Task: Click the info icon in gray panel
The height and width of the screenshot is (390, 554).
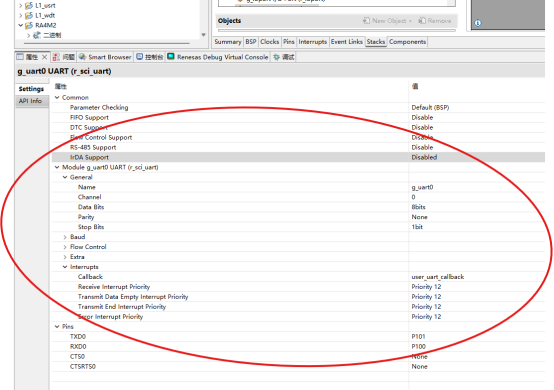Action: click(x=478, y=23)
